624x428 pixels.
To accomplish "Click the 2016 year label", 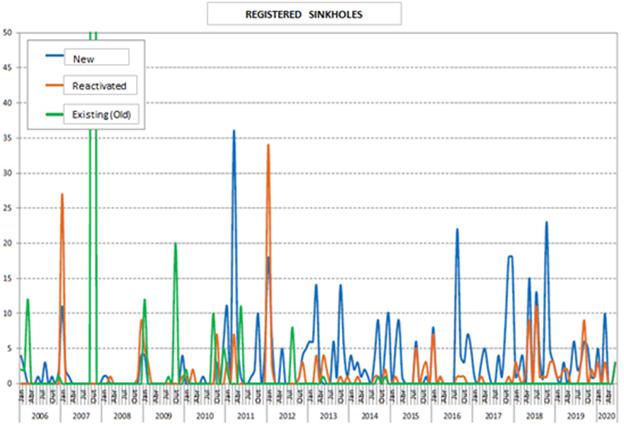I will click(452, 416).
